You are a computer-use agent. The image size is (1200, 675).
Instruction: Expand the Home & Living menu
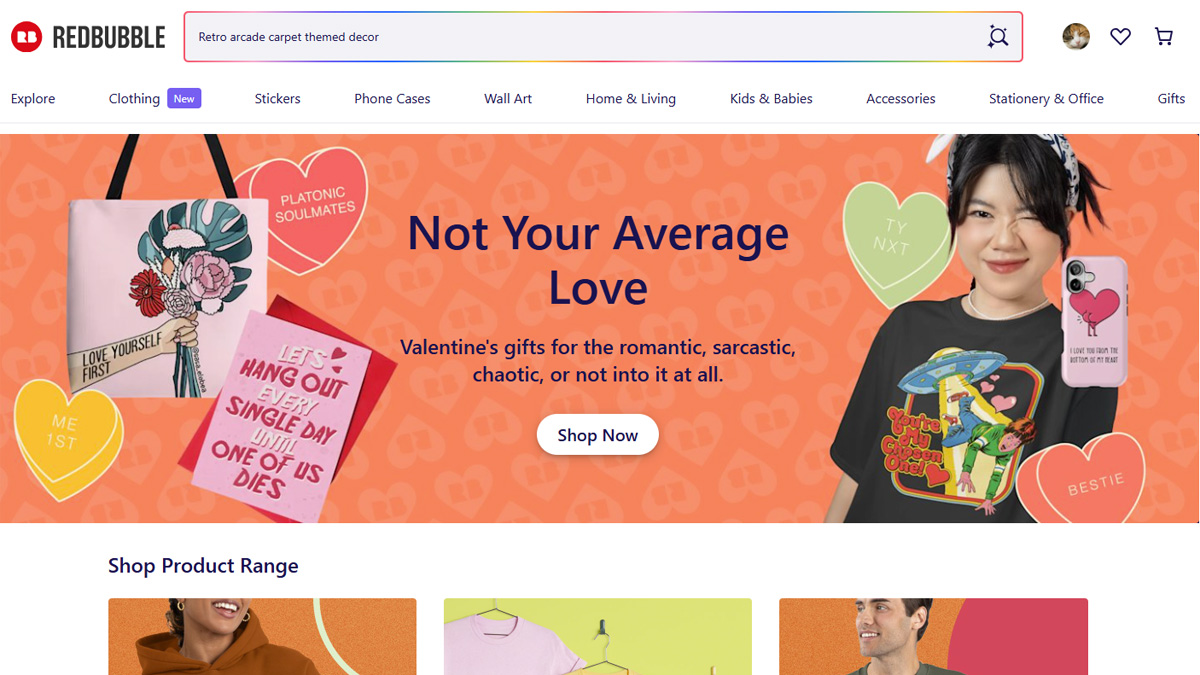631,99
